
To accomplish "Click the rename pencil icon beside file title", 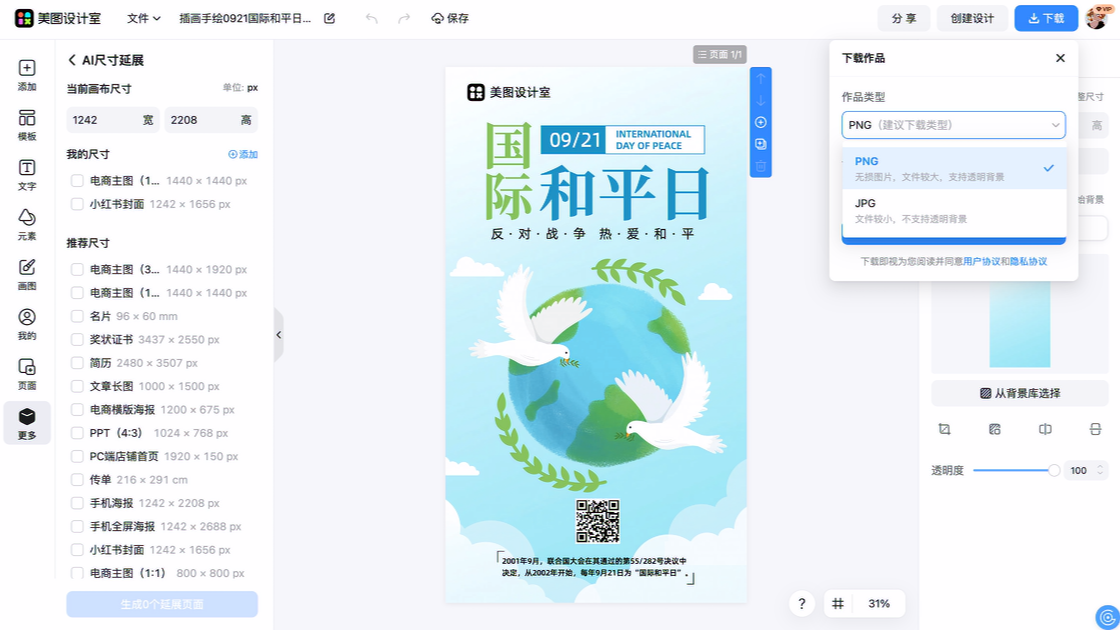I will 330,18.
